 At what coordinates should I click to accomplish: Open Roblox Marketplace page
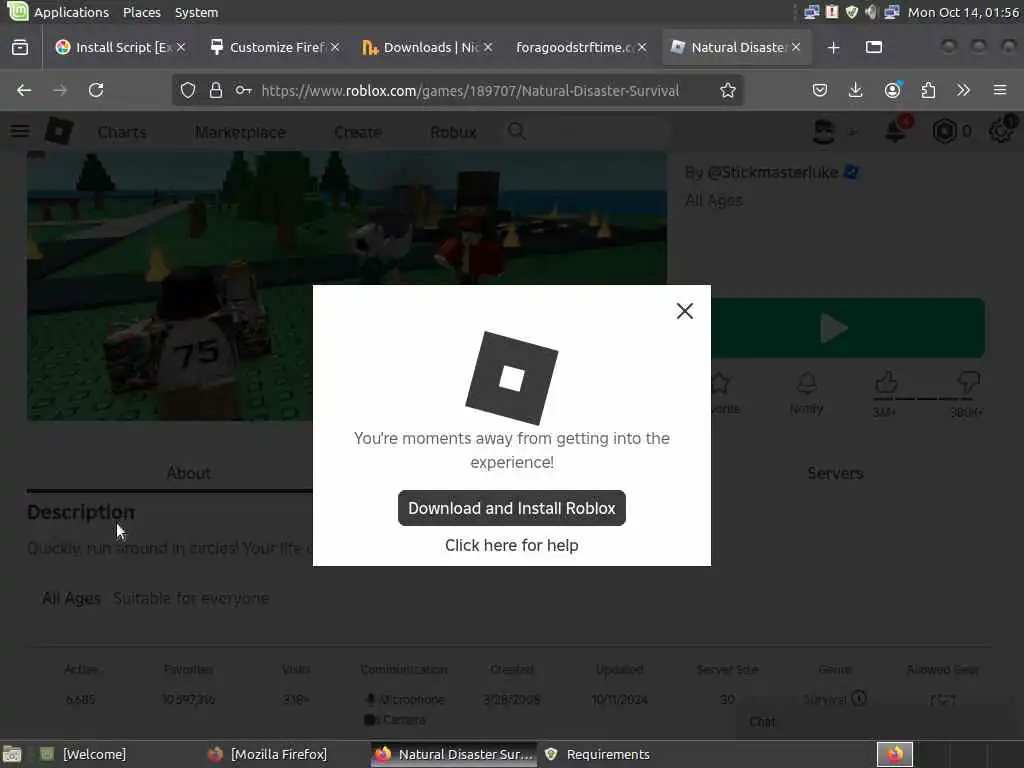(x=240, y=133)
